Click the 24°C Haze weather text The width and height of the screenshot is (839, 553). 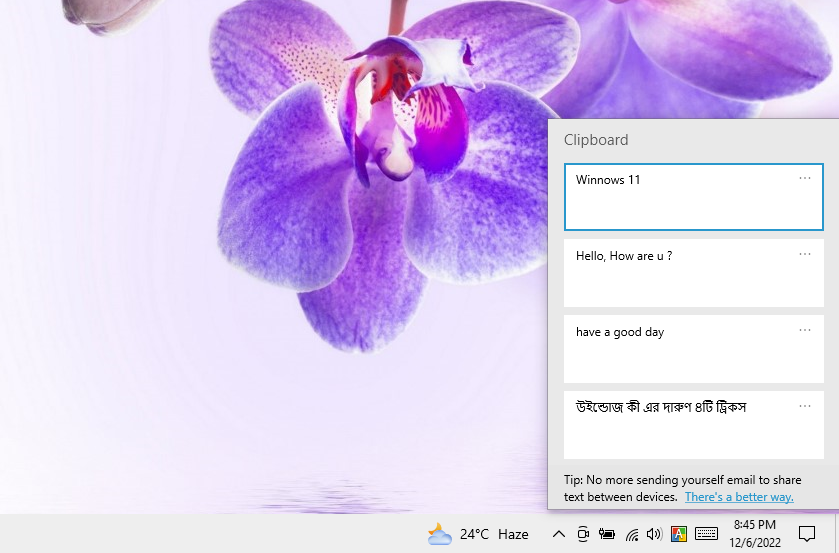tap(494, 534)
